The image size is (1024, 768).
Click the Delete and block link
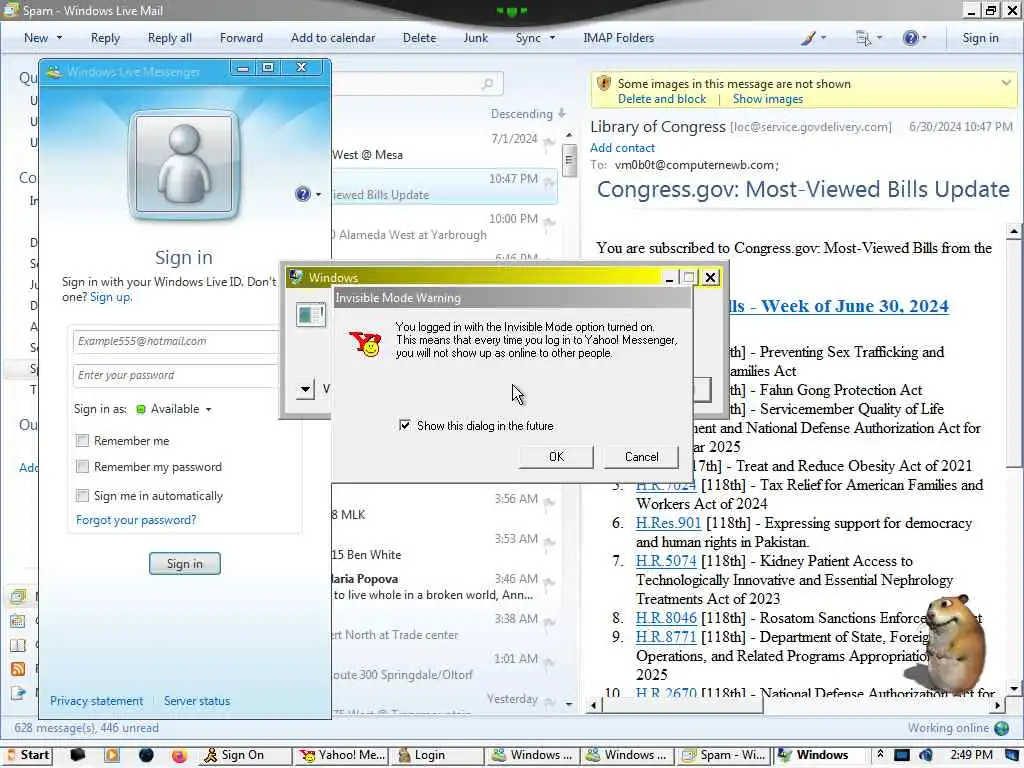[662, 99]
